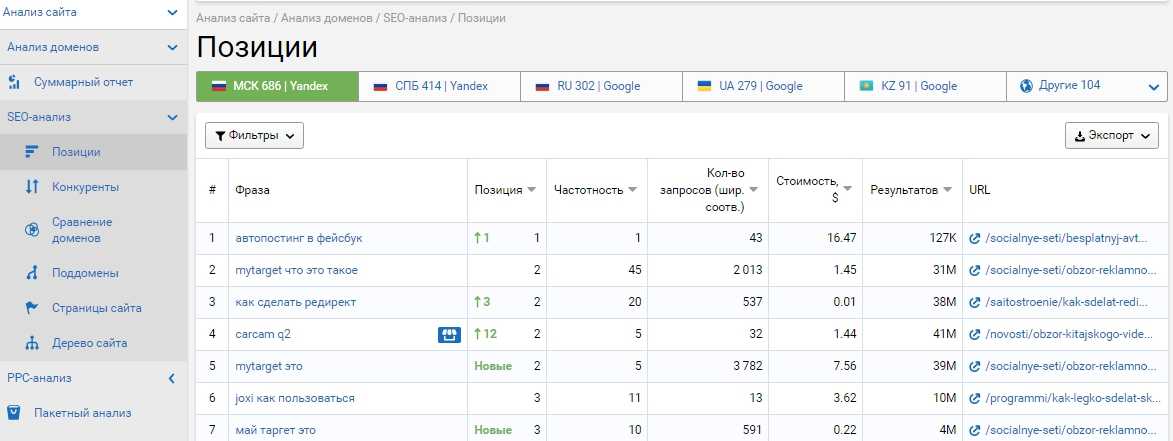Open external link icon for mytarget это row
The height and width of the screenshot is (441, 1173).
[x=974, y=367]
